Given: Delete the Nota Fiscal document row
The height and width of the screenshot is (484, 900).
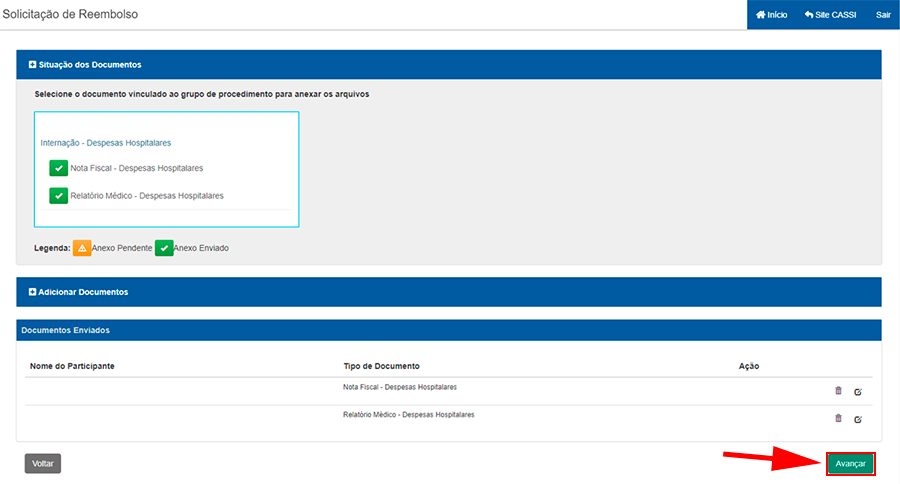Looking at the screenshot, I should tap(838, 391).
